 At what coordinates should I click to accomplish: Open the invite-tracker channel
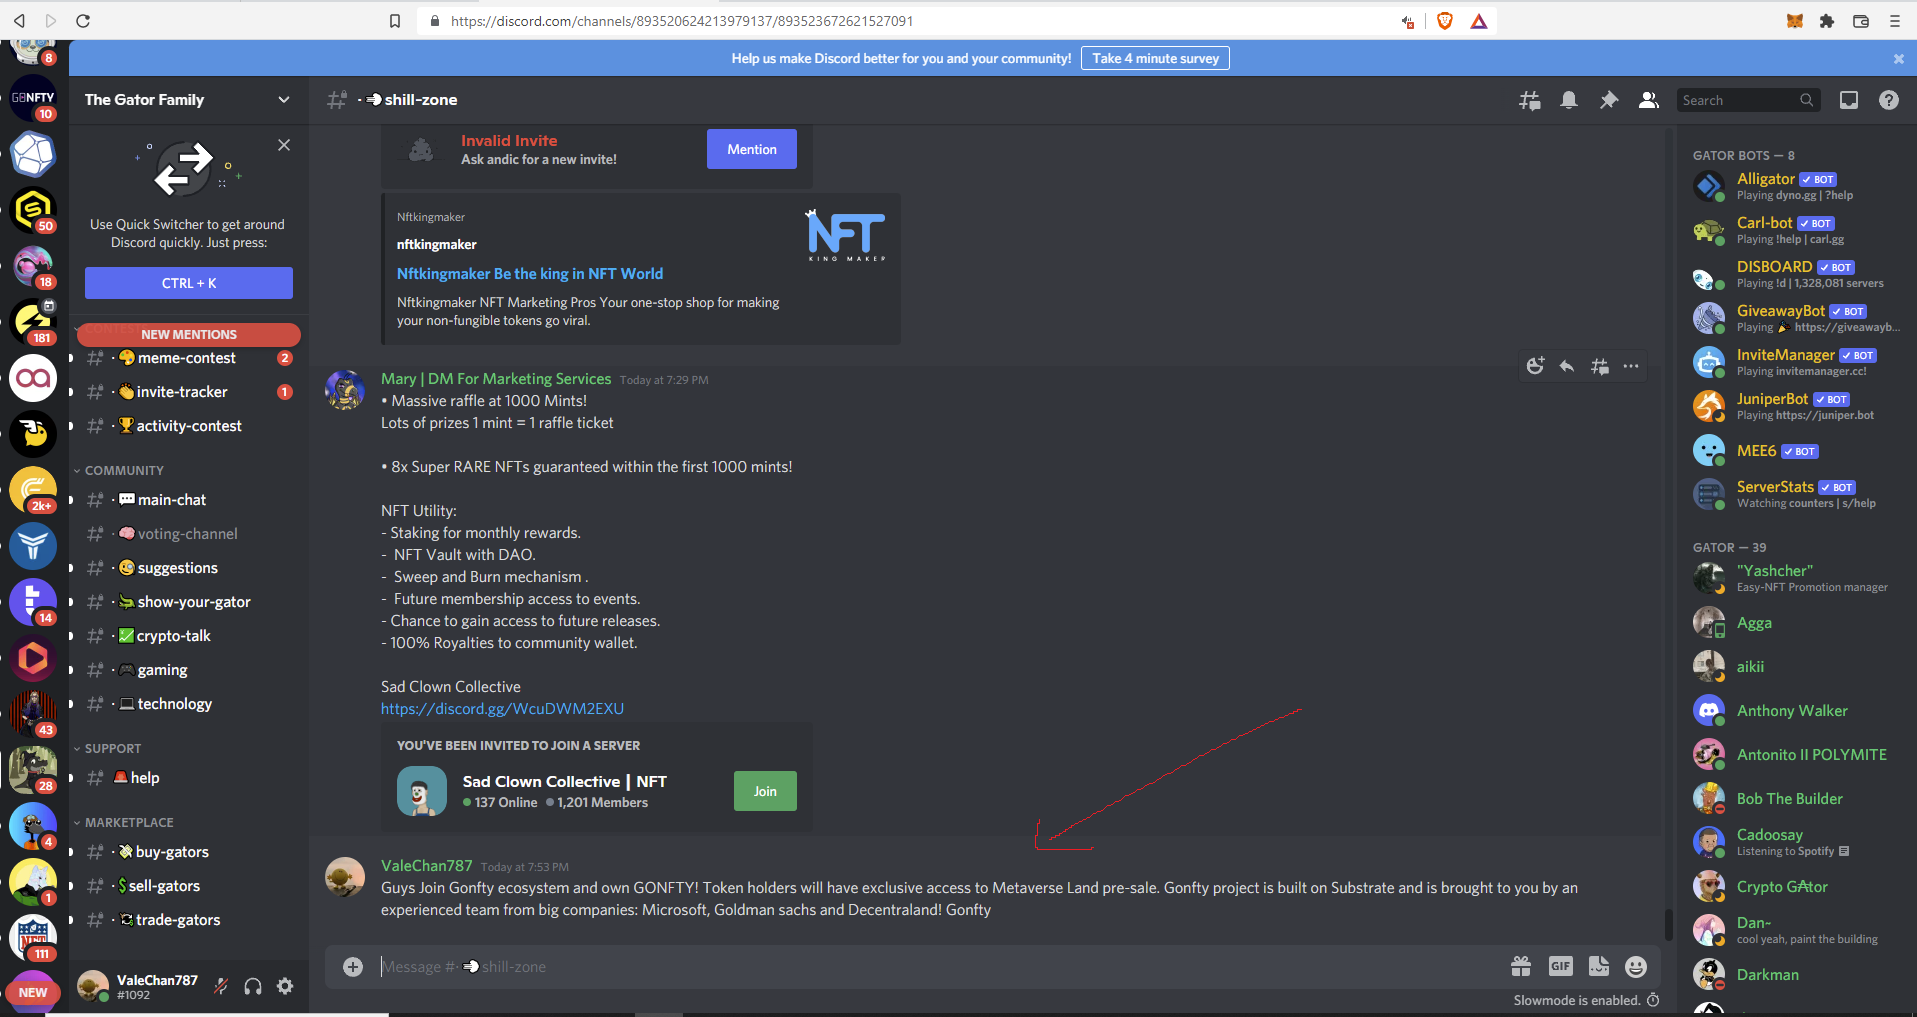188,392
